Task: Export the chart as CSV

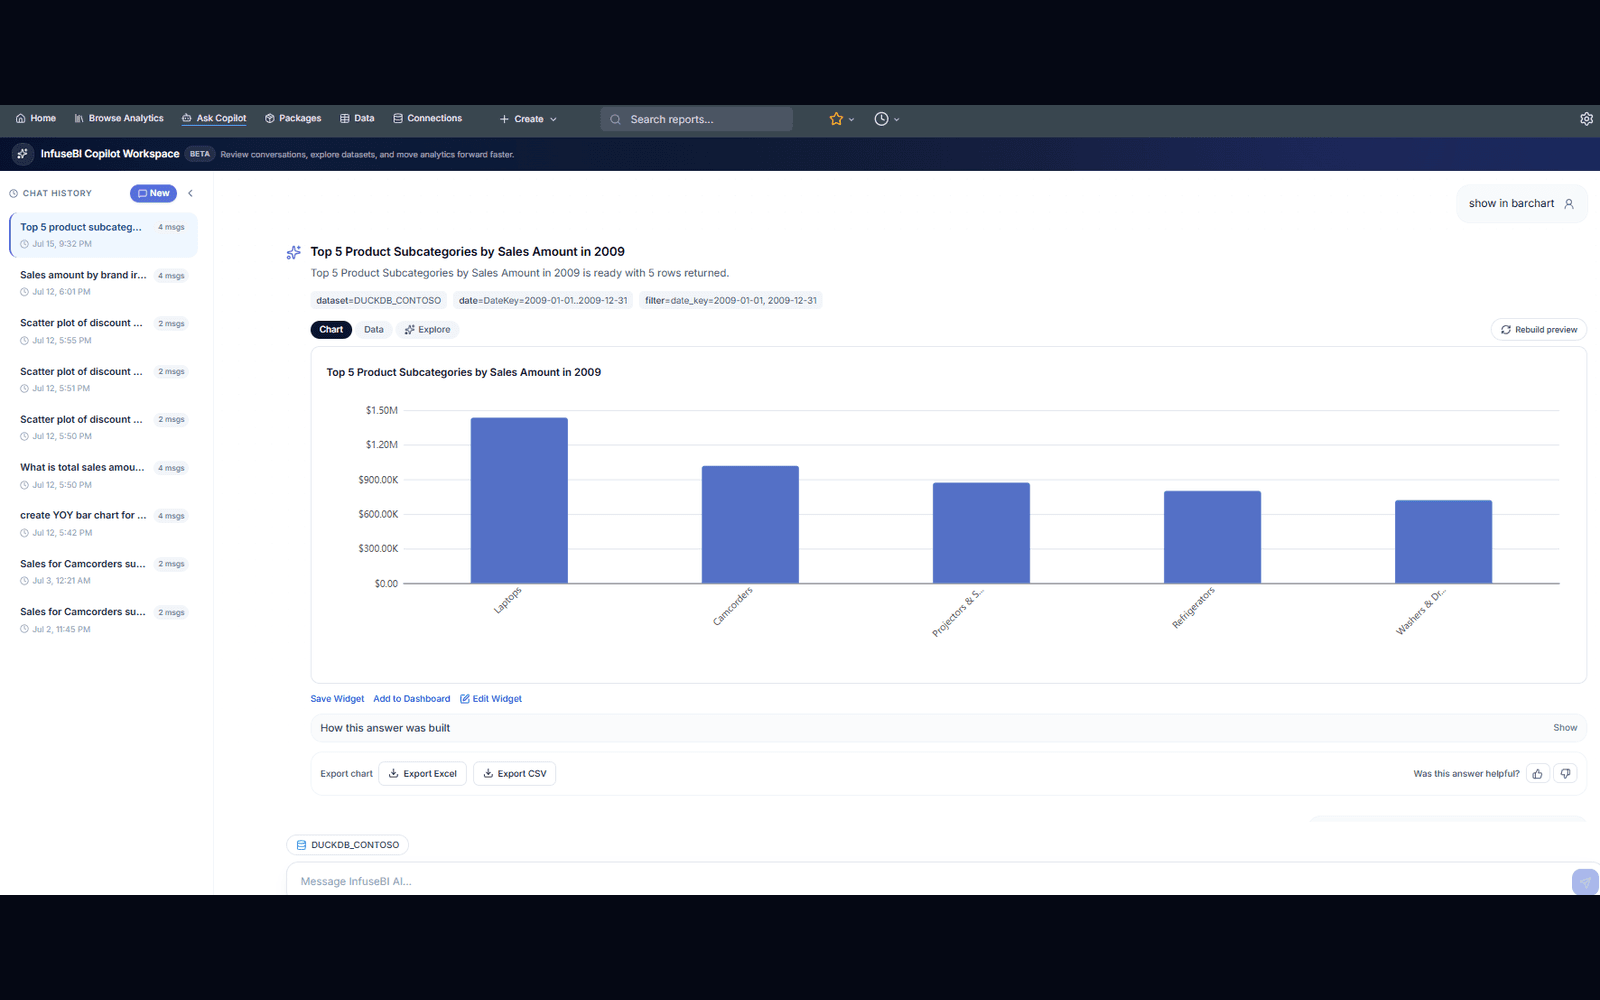Action: click(x=514, y=774)
